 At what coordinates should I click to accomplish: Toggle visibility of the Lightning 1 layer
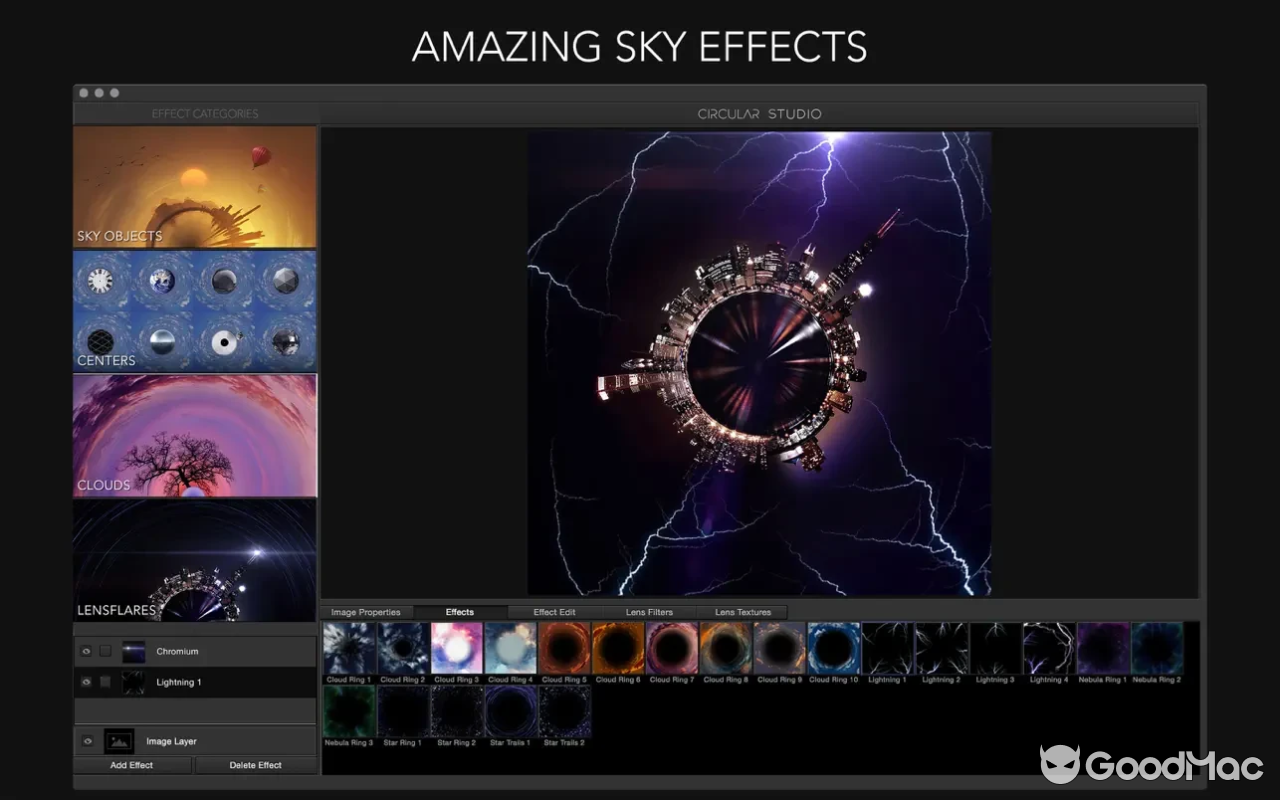[87, 682]
